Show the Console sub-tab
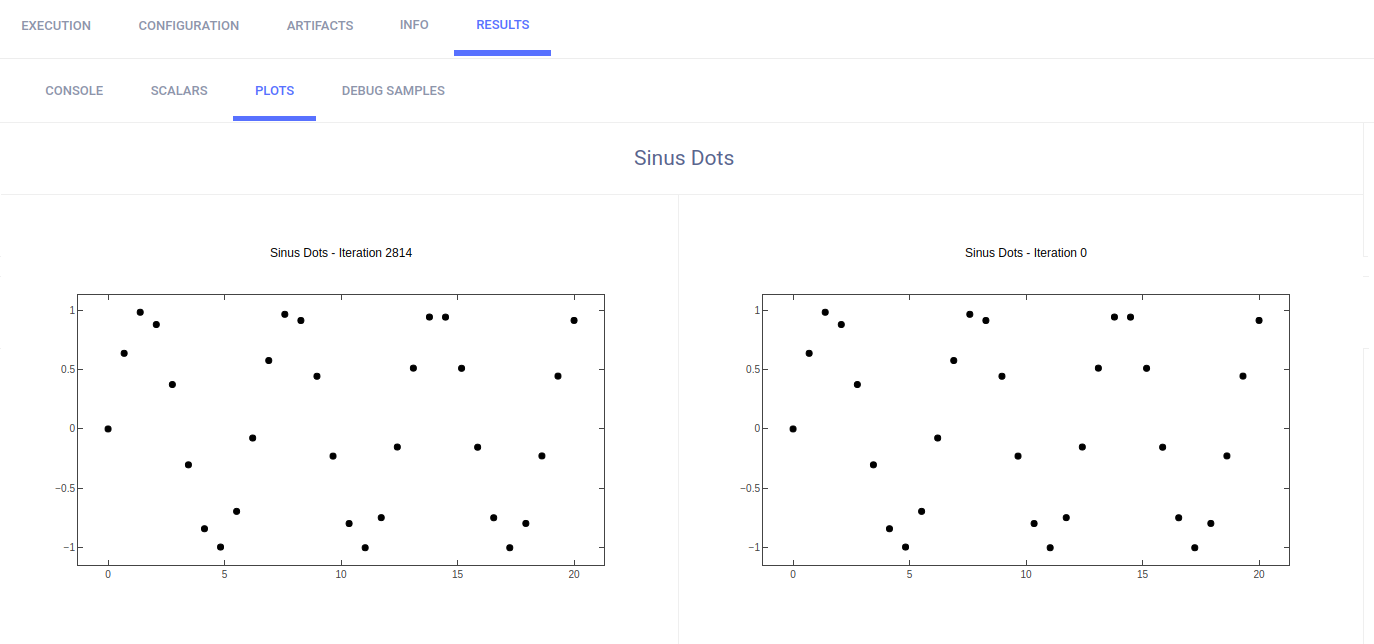Screen dimensions: 1374x644 [x=74, y=91]
